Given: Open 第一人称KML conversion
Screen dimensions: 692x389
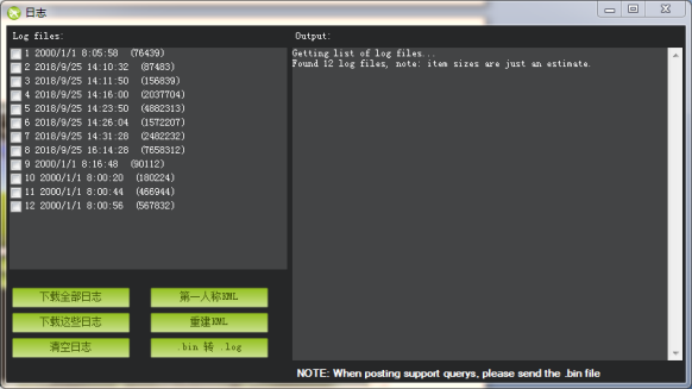Looking at the screenshot, I should (x=209, y=297).
